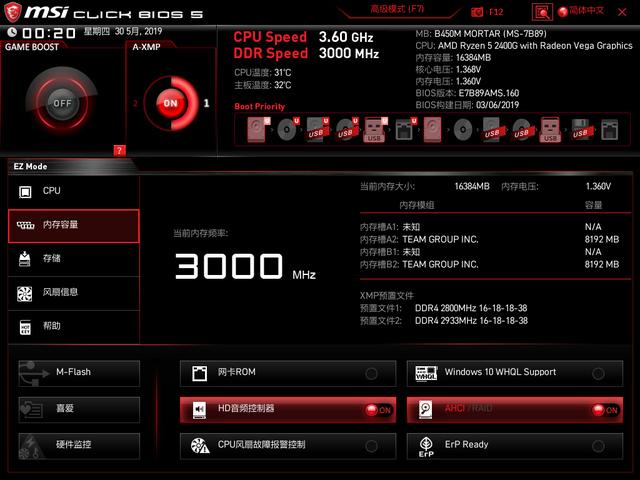Enable the ErP Ready indicator
The width and height of the screenshot is (640, 480).
point(598,446)
